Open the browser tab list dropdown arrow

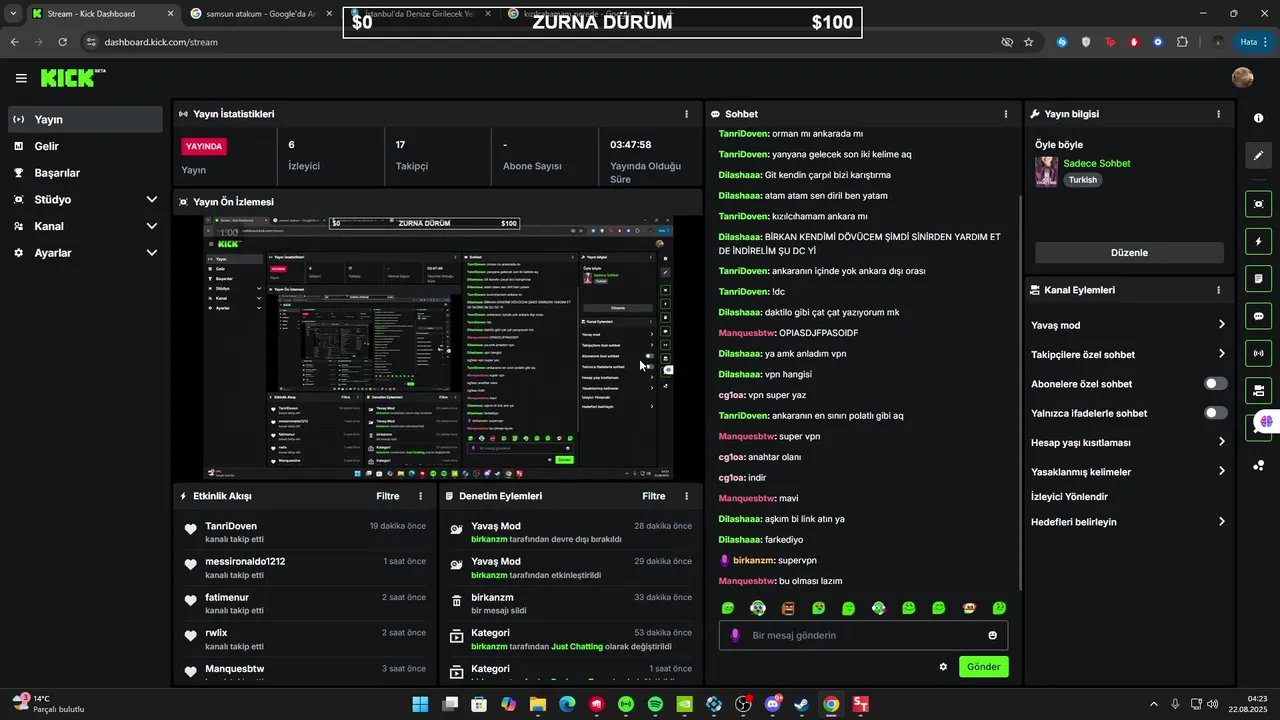click(13, 13)
